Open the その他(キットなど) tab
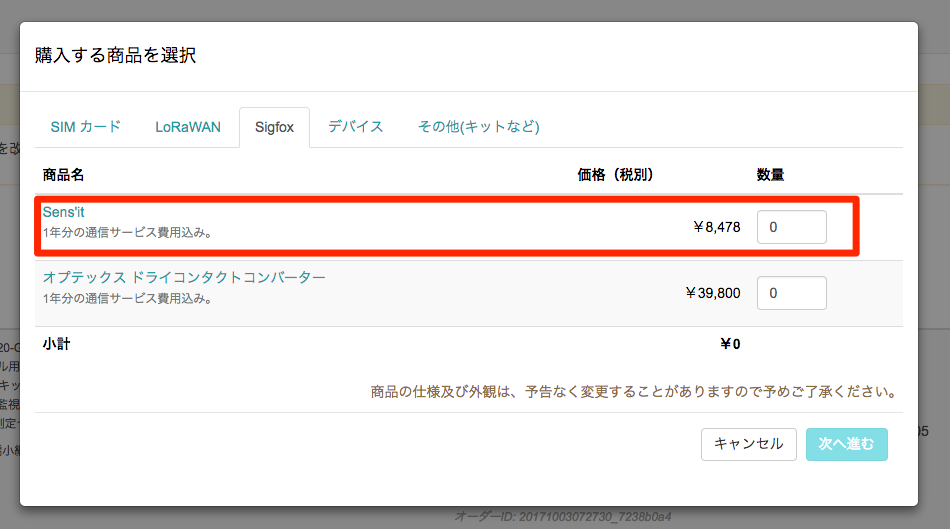950x529 pixels. (x=479, y=127)
